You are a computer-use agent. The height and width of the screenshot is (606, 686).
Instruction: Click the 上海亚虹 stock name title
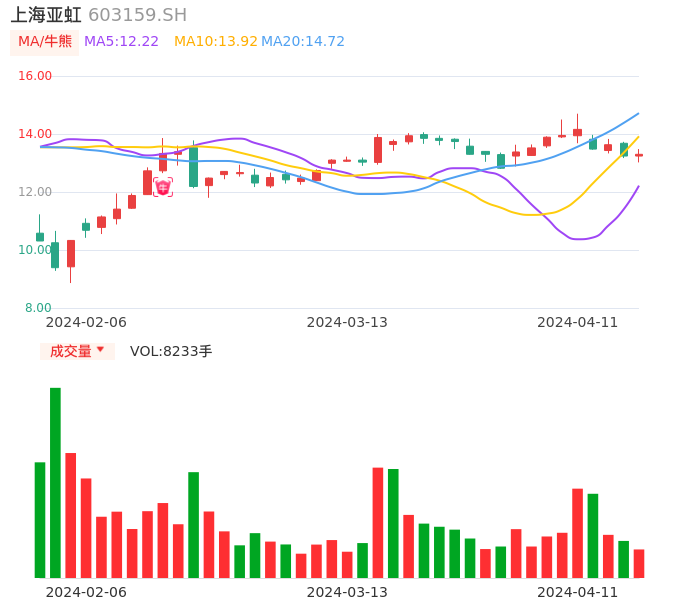[x=46, y=15]
